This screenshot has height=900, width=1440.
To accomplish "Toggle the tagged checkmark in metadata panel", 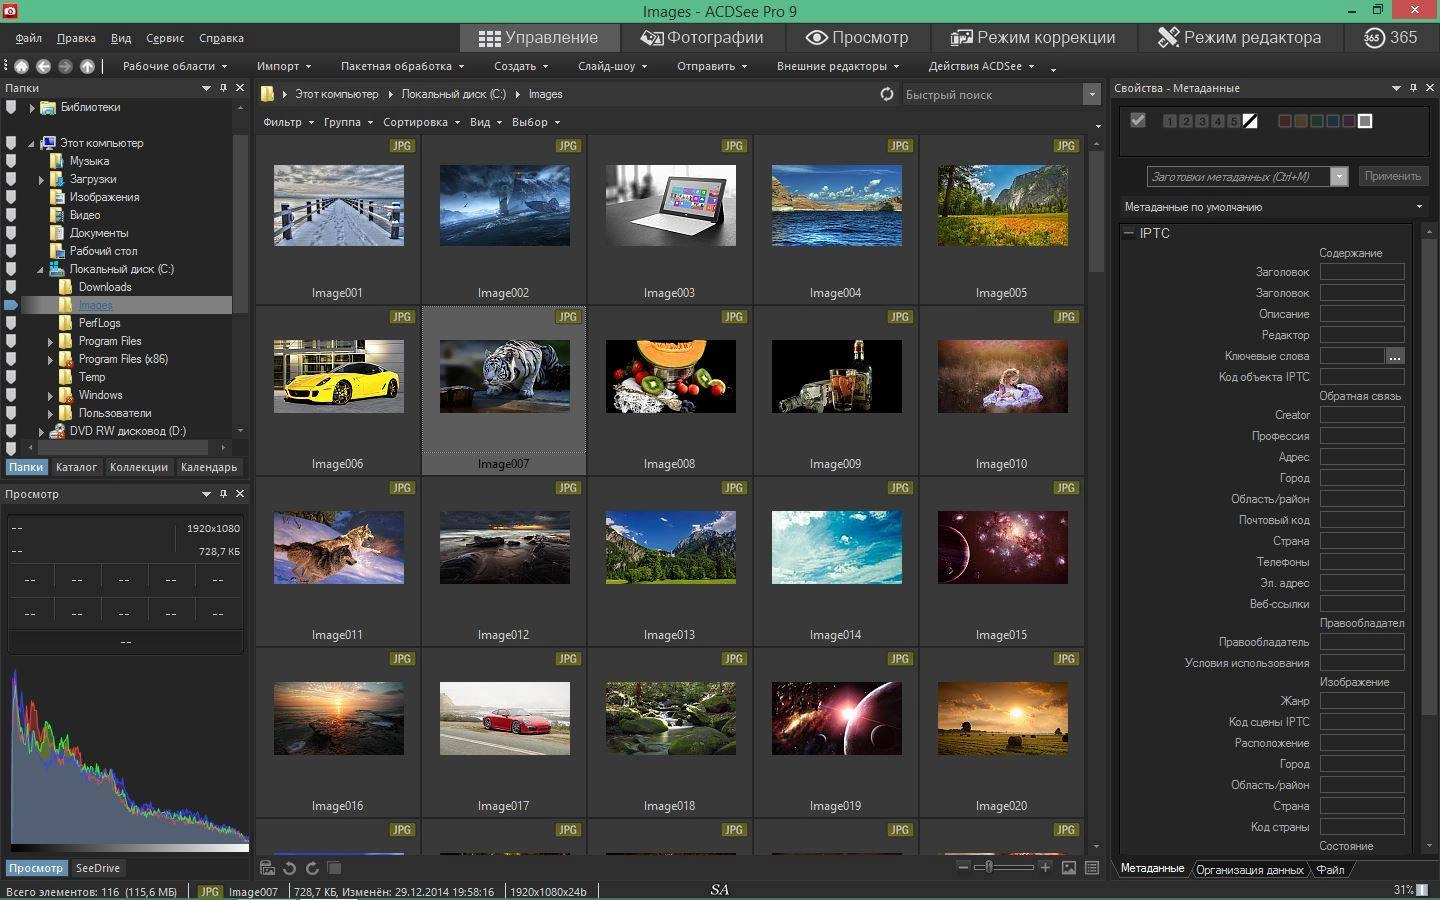I will point(1138,120).
